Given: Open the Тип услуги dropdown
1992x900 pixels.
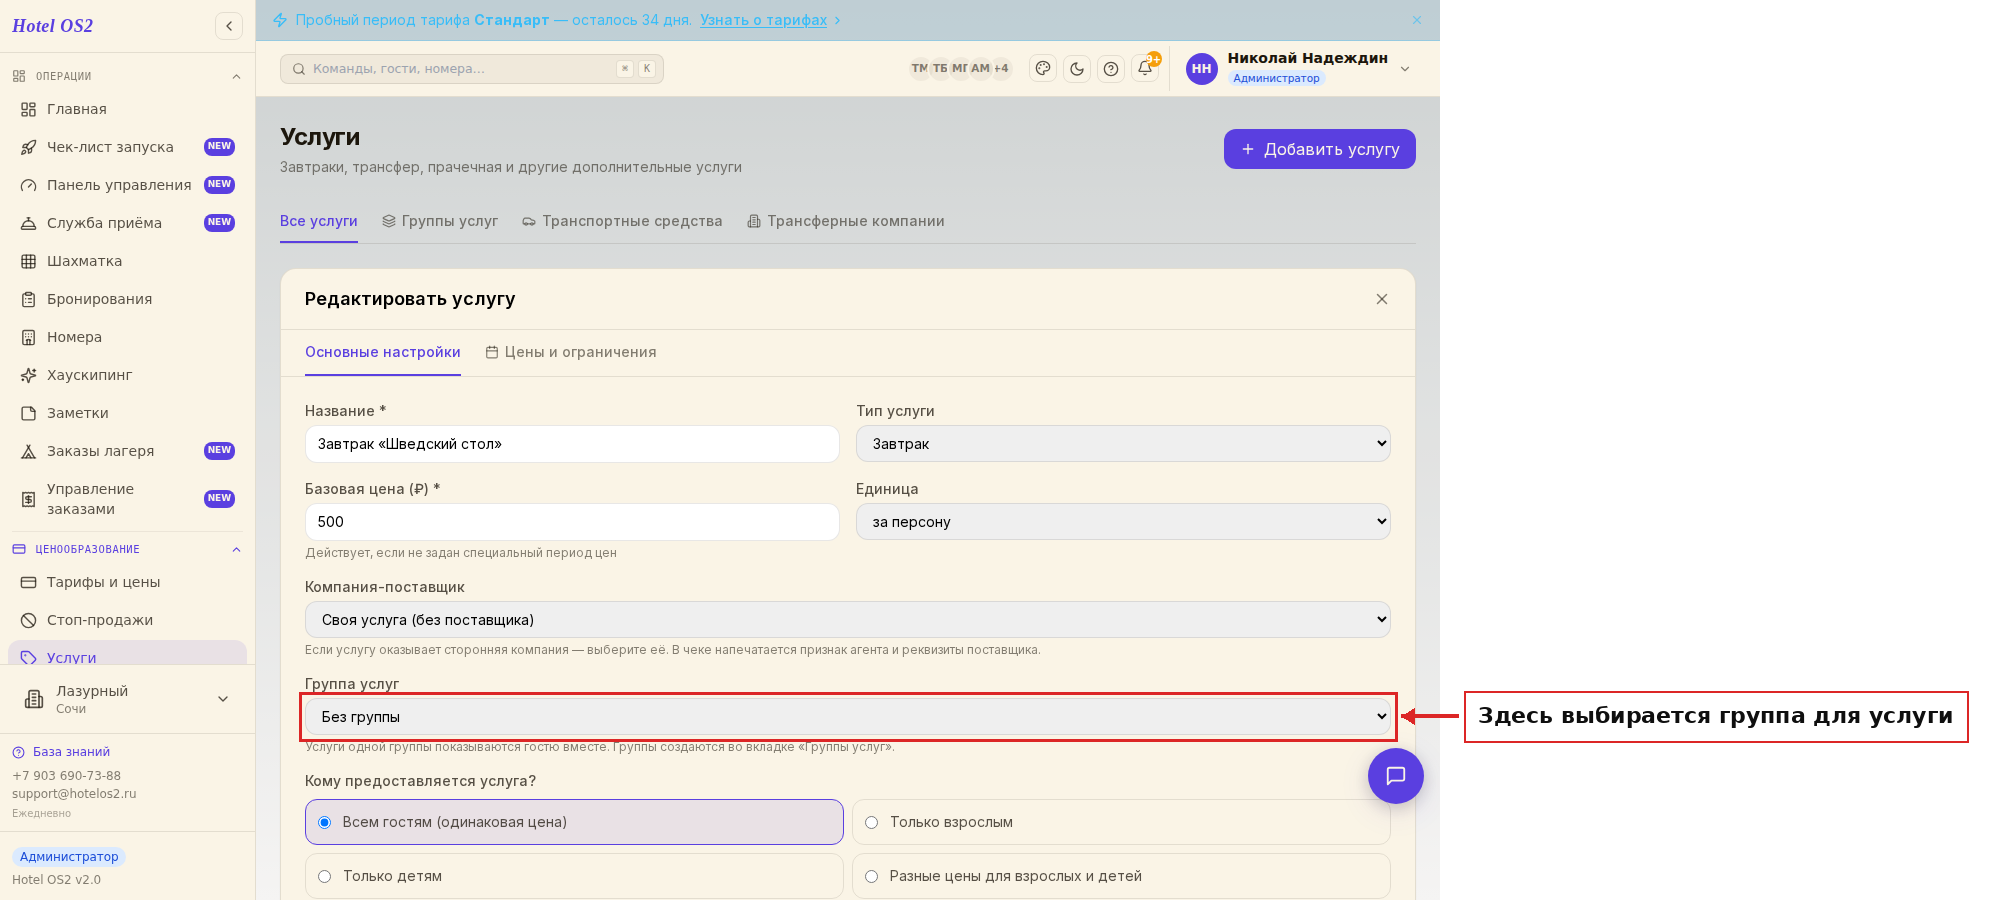Looking at the screenshot, I should (x=1123, y=444).
